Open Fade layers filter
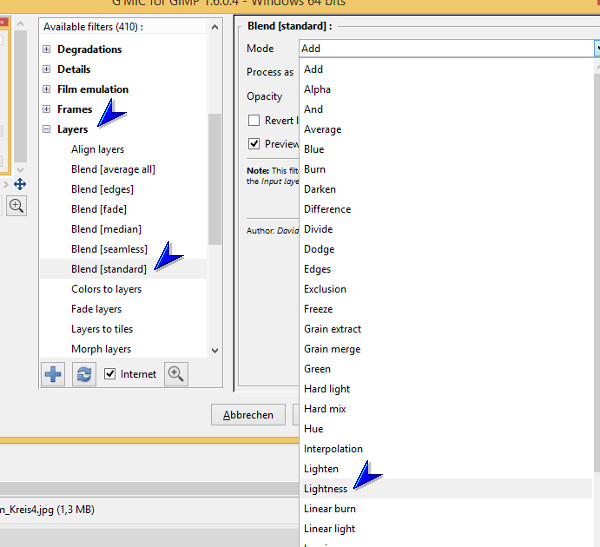This screenshot has height=547, width=600. (96, 309)
